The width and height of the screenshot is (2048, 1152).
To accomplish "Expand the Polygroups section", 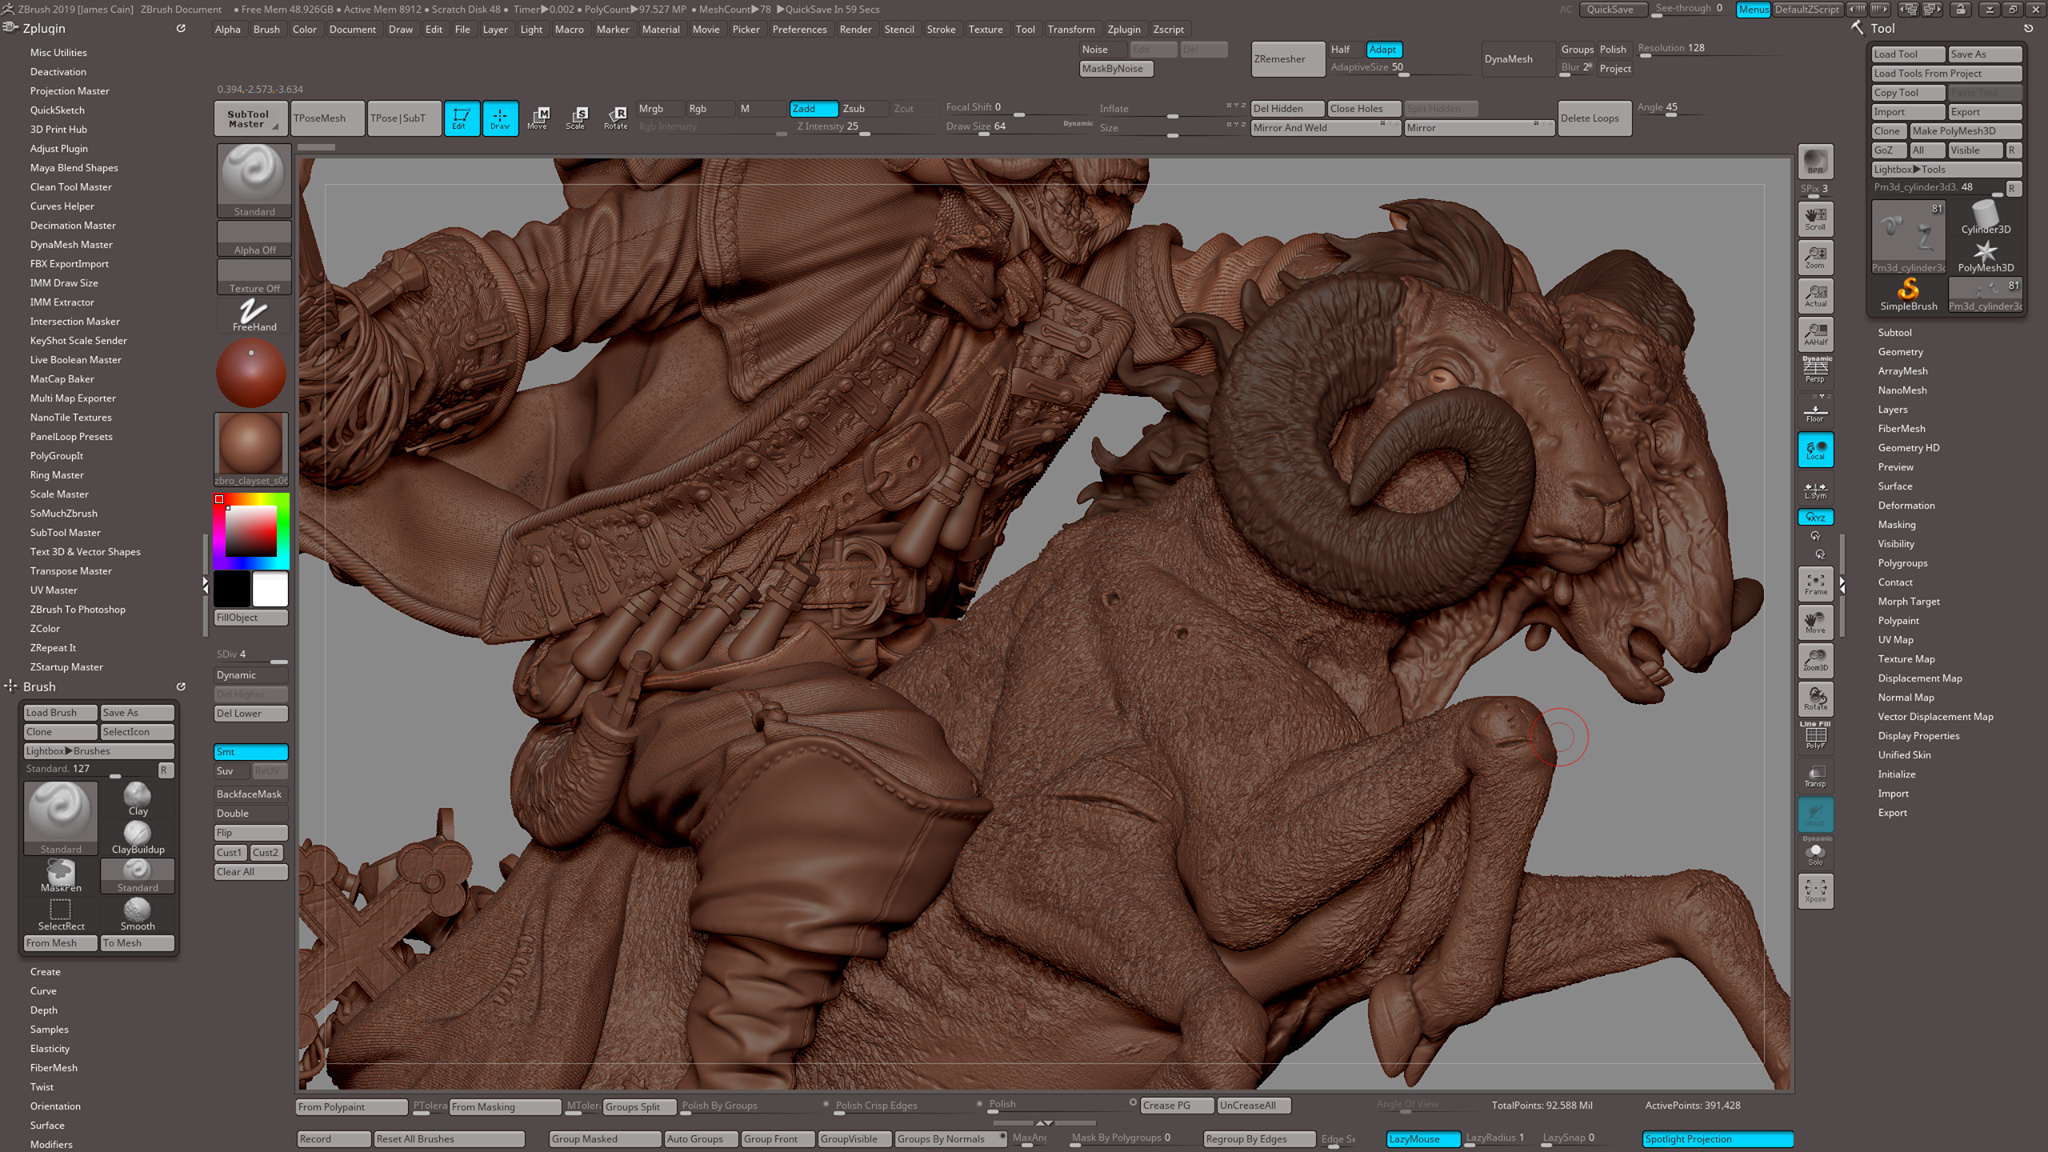I will [1902, 563].
